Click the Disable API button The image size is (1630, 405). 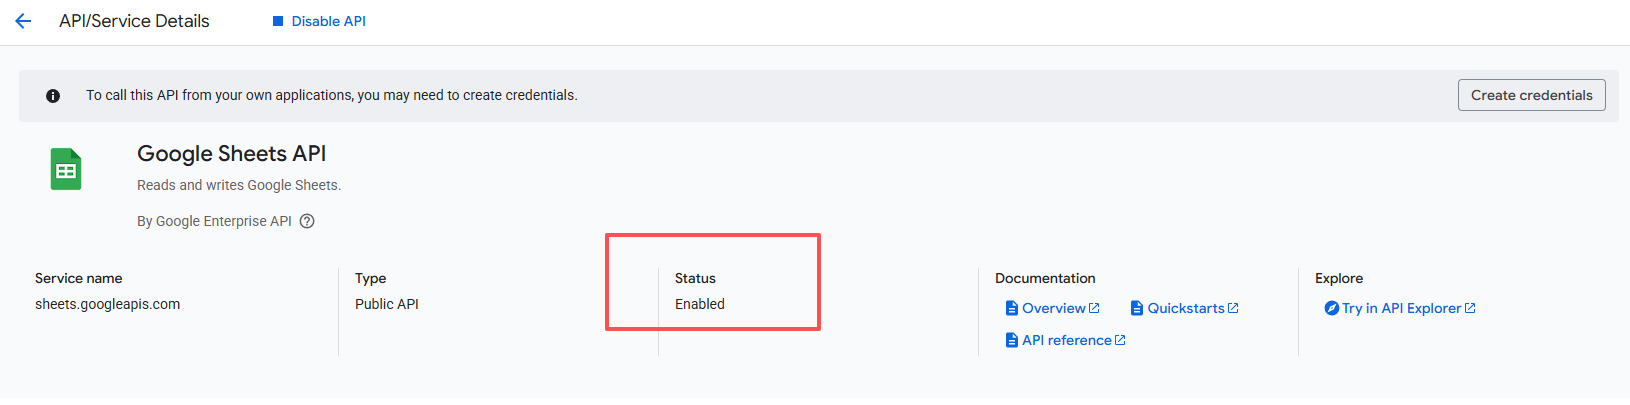pos(320,21)
